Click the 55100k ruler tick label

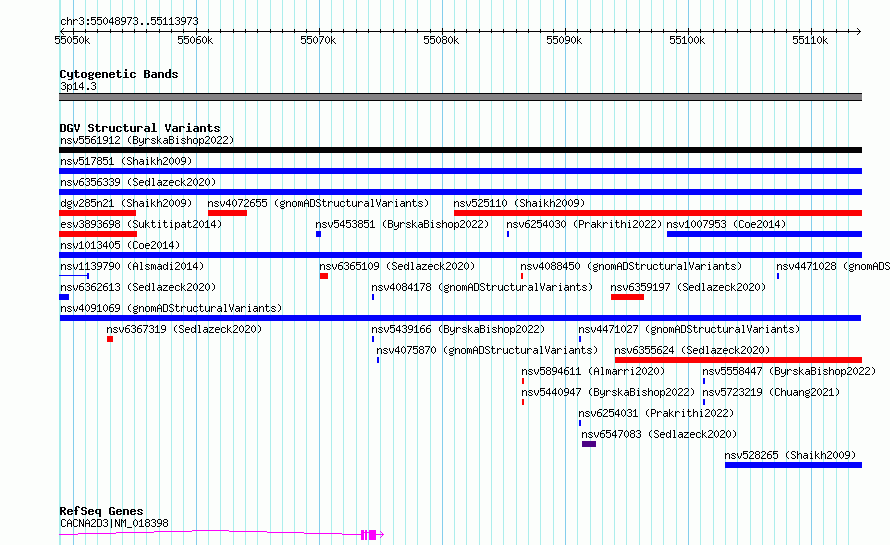(687, 40)
